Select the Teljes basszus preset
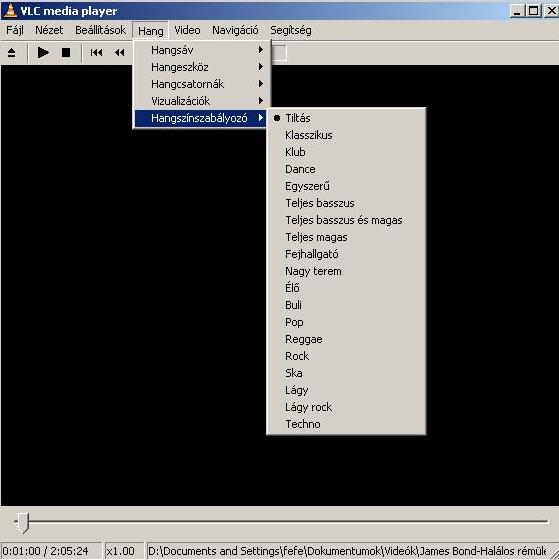 point(346,203)
